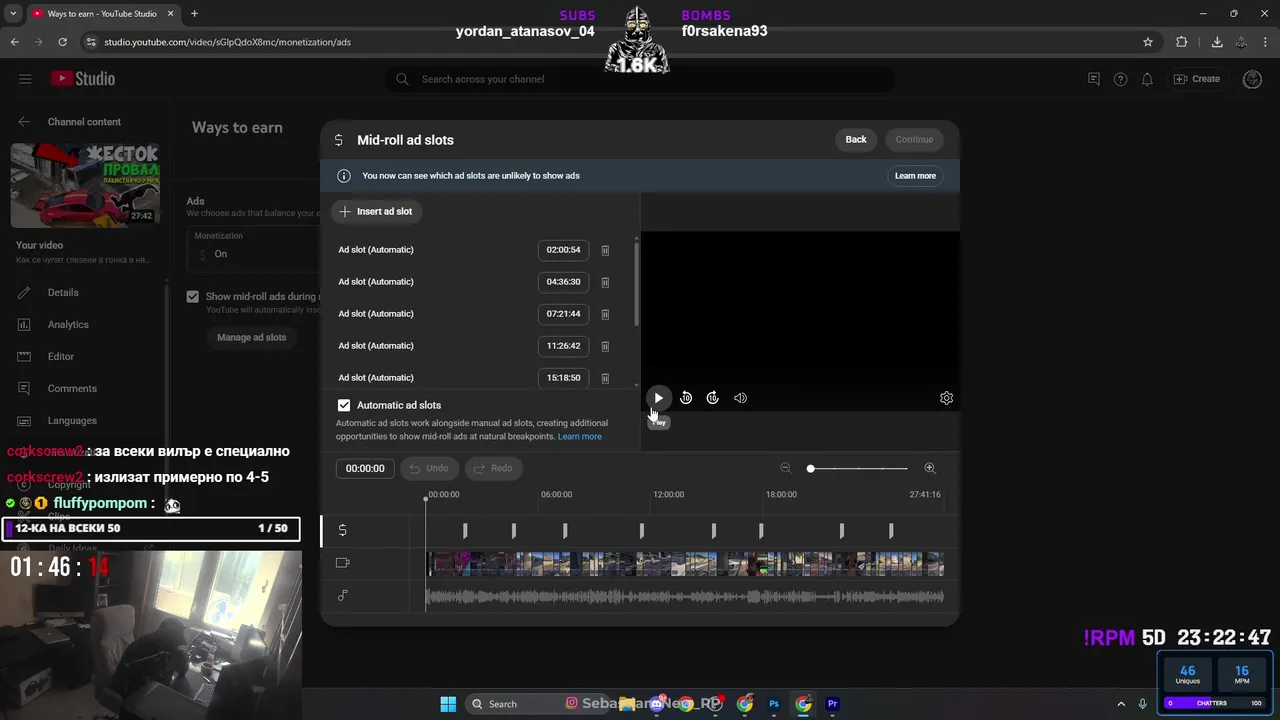The width and height of the screenshot is (1280, 720).
Task: Delete ad slot at 11:26:42
Action: 605,346
